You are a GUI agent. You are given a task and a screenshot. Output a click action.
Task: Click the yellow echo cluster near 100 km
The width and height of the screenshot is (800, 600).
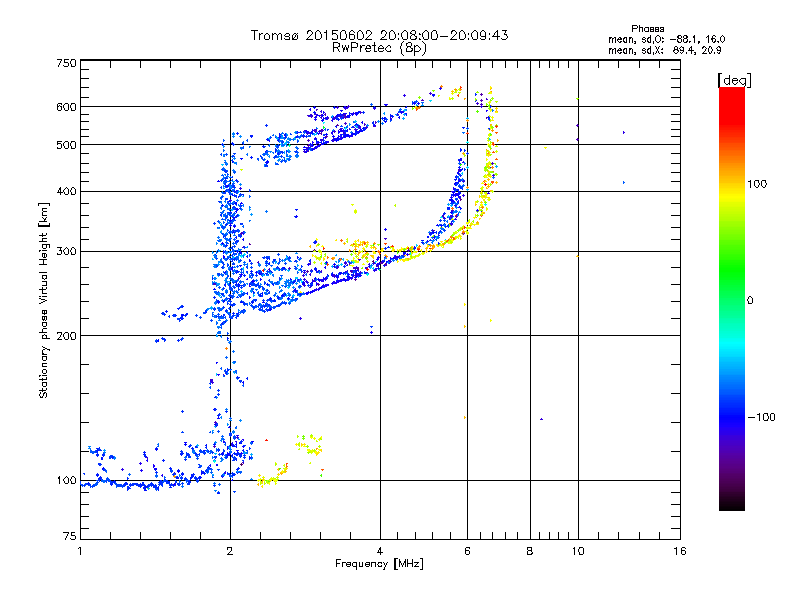(272, 476)
